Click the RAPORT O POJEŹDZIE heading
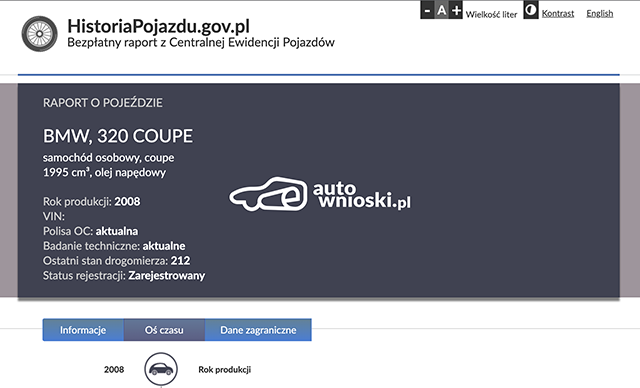640x388 pixels. [x=103, y=102]
